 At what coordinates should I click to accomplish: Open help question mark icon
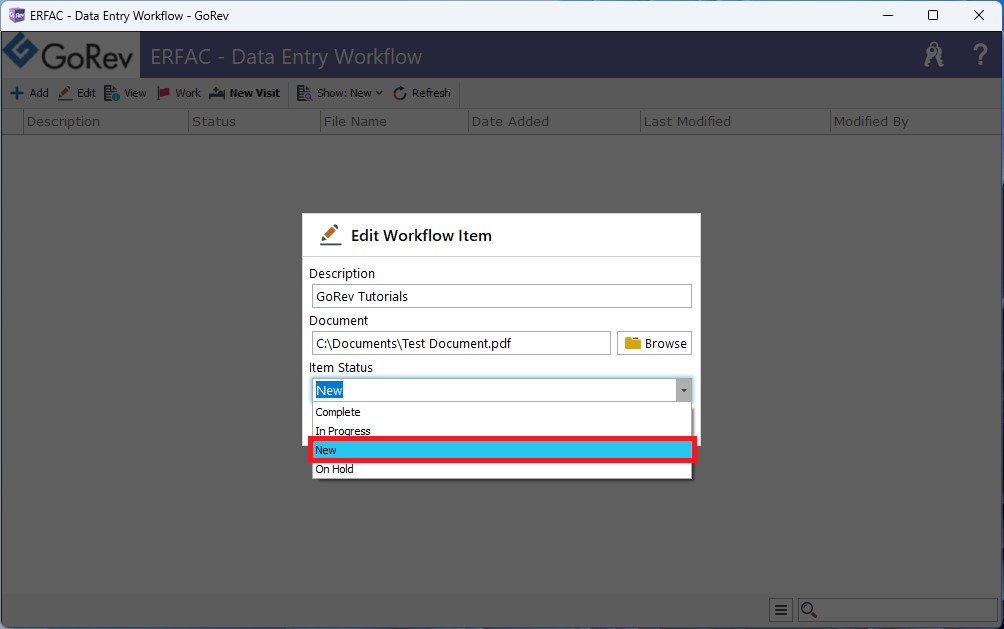click(980, 55)
